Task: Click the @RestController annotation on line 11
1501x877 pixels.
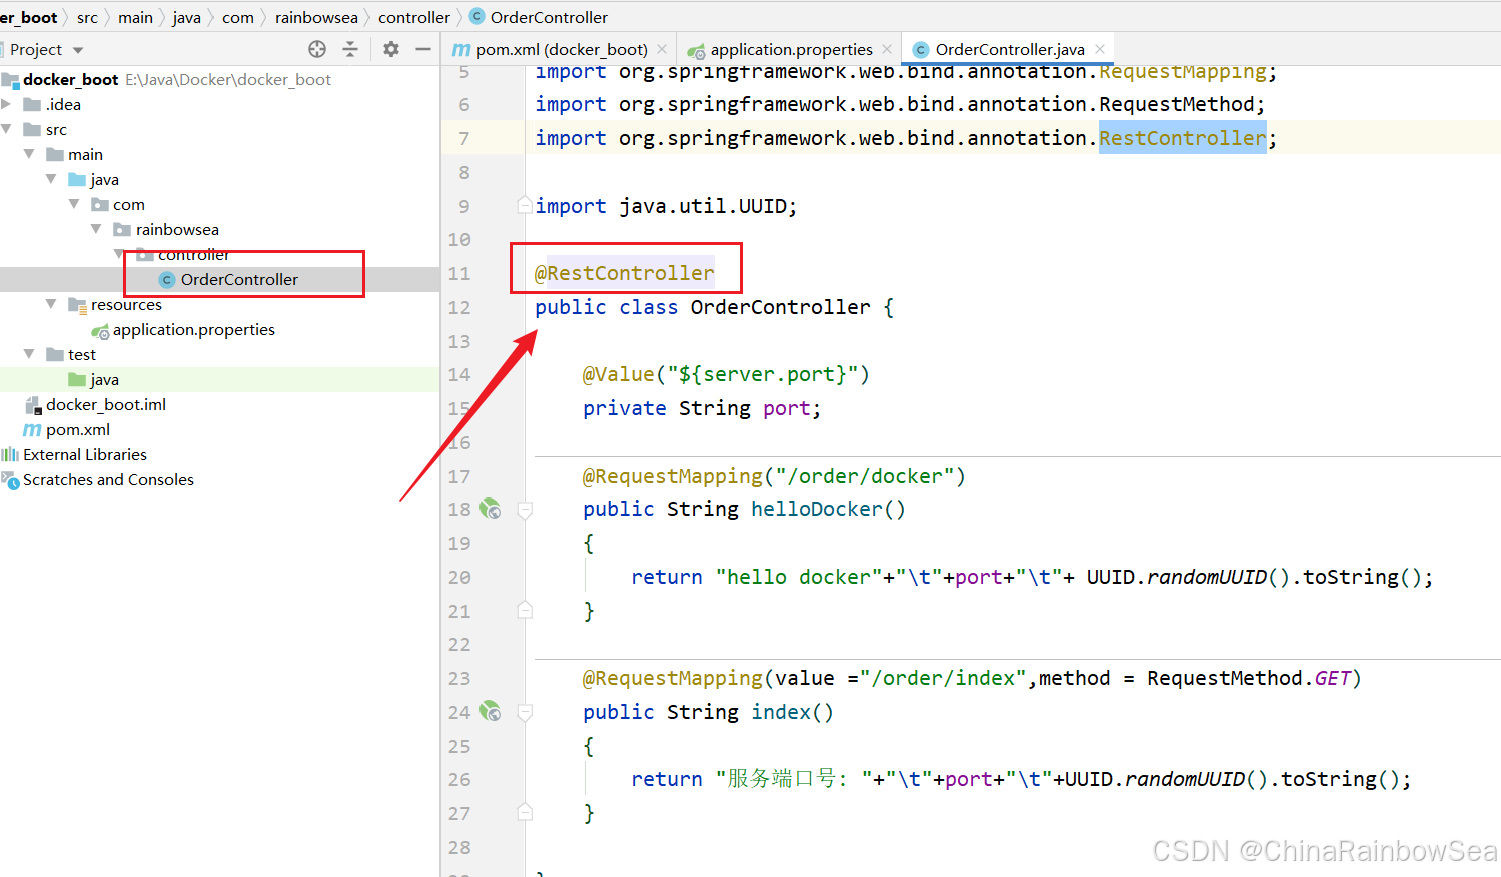Action: [625, 273]
